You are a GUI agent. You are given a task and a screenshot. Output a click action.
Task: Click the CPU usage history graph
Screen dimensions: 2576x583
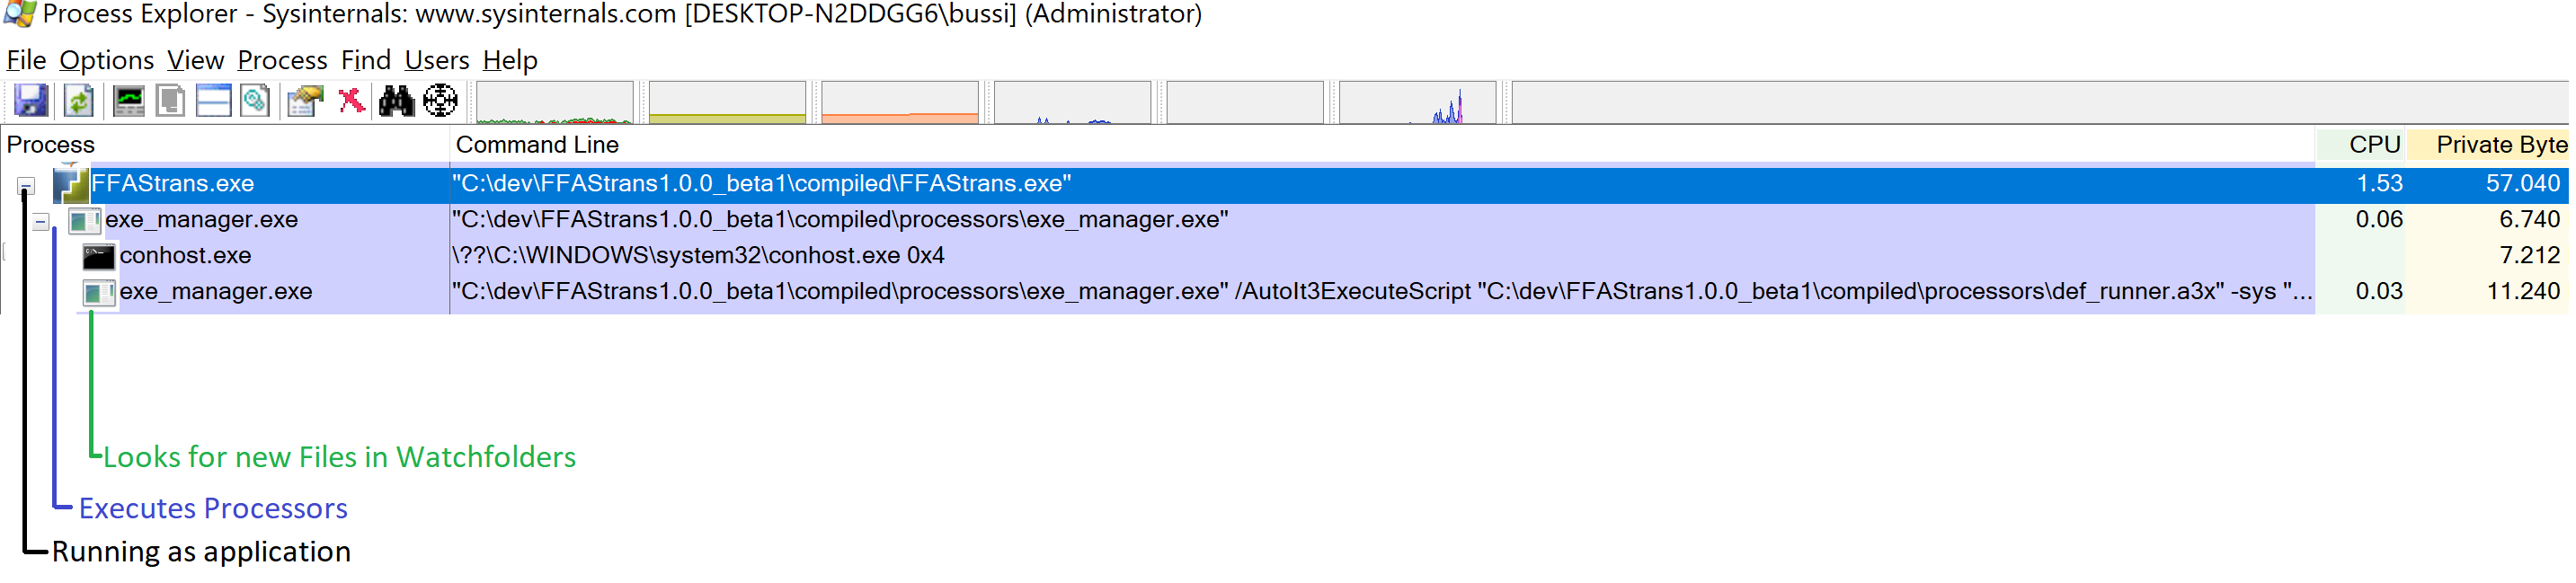click(555, 103)
